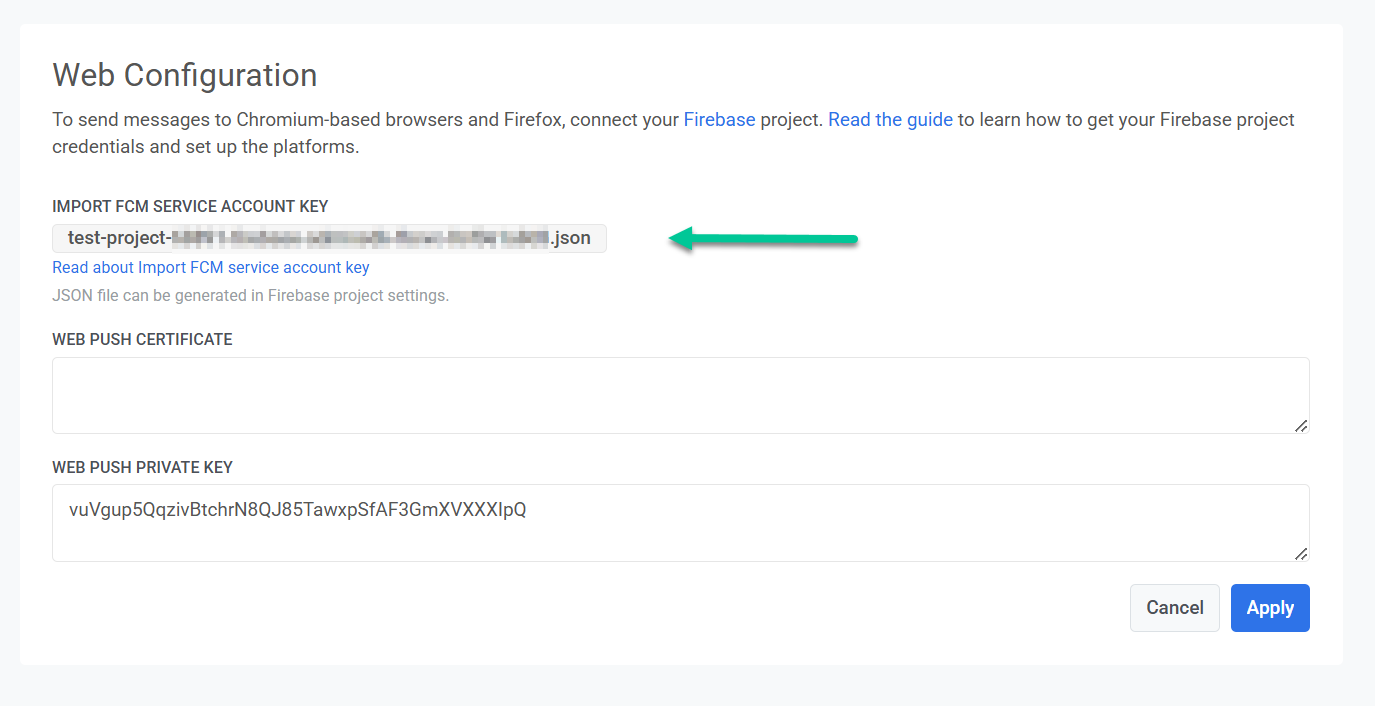Open Read about Import FCM service account key

[211, 268]
